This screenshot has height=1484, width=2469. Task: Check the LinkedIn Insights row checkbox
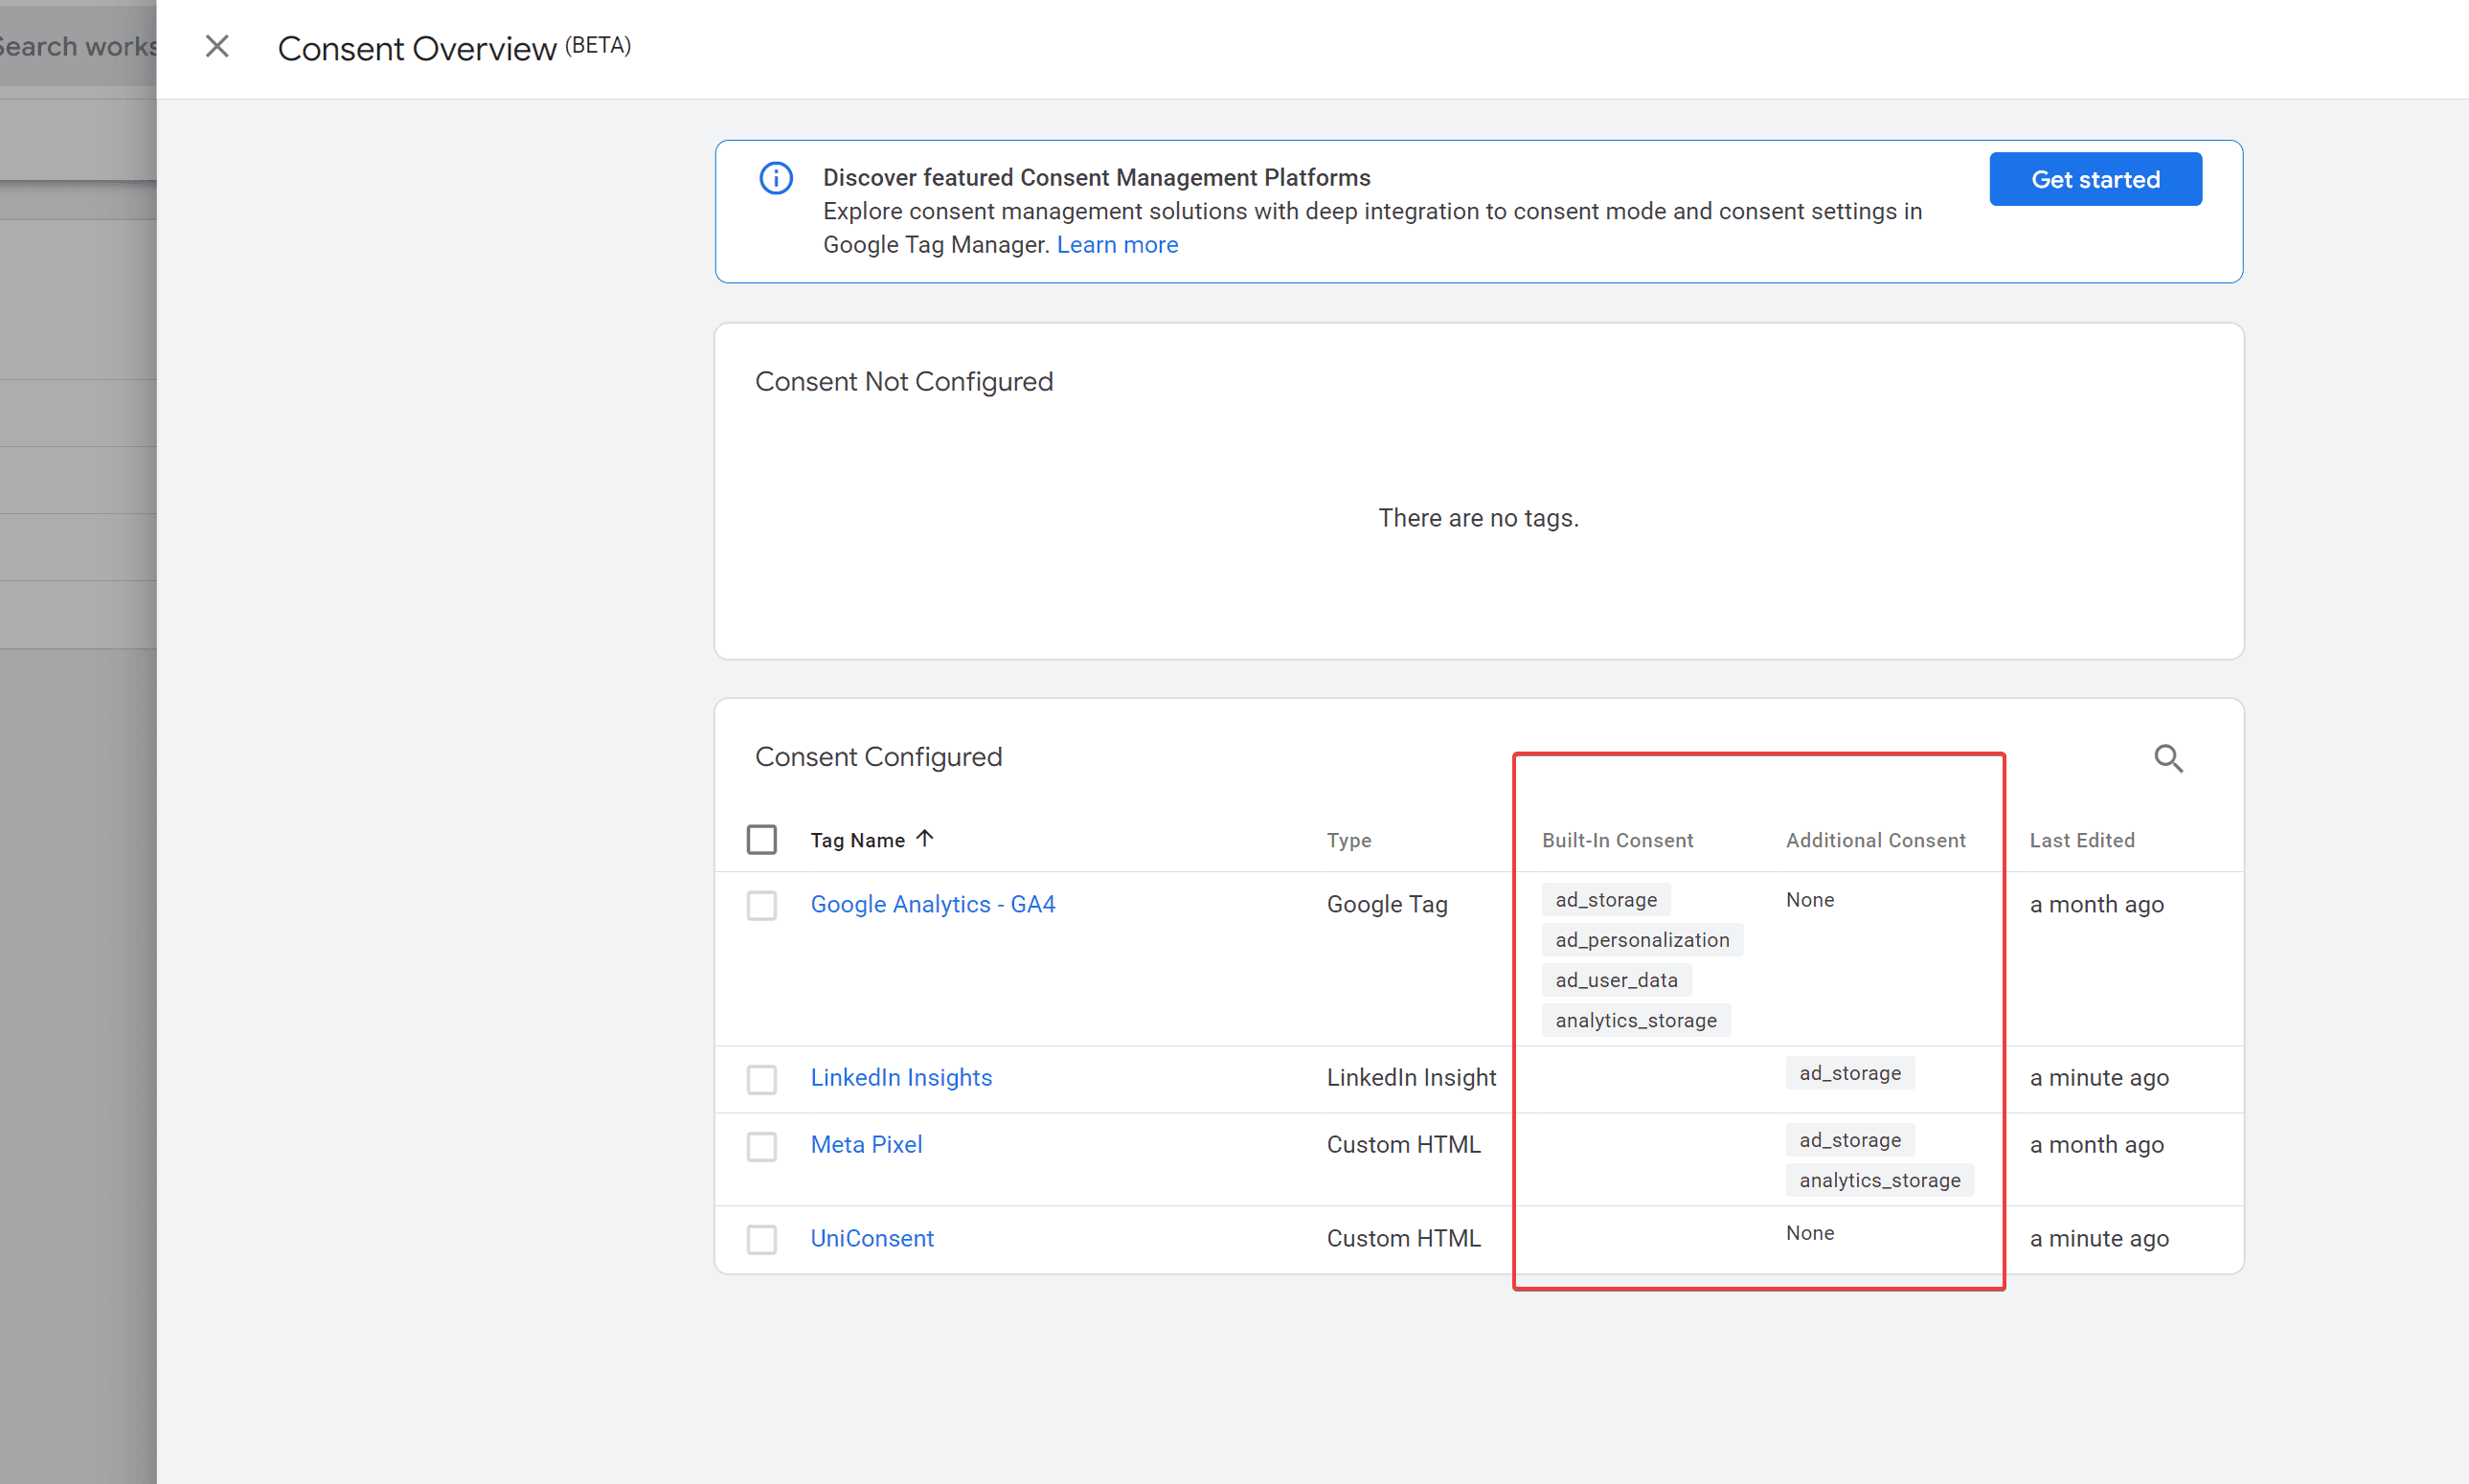762,1079
